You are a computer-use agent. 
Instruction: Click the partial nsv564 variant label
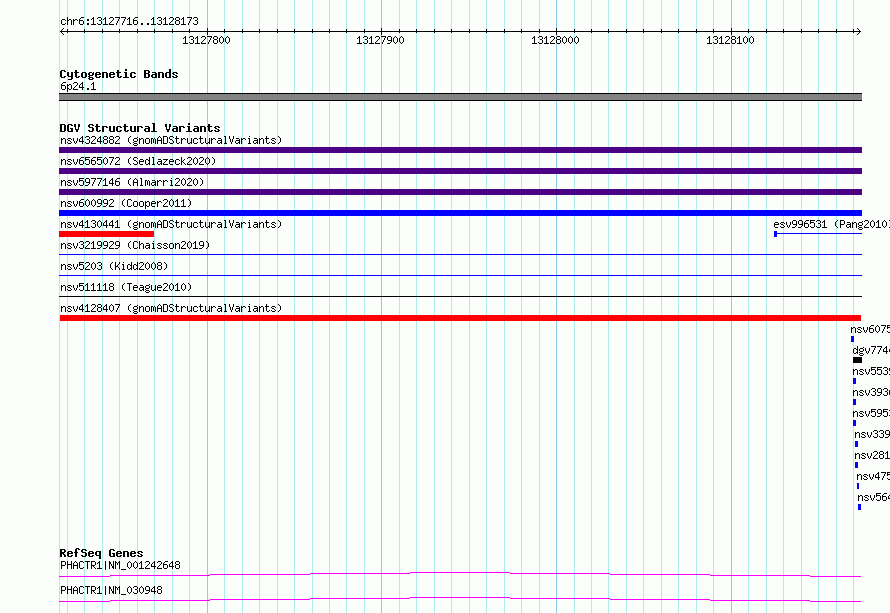pyautogui.click(x=874, y=497)
